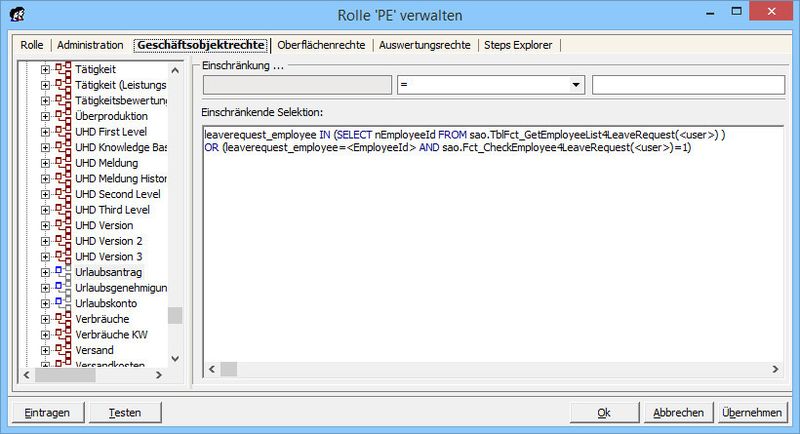
Task: Click the Verbräuche object icon
Action: tap(63, 319)
